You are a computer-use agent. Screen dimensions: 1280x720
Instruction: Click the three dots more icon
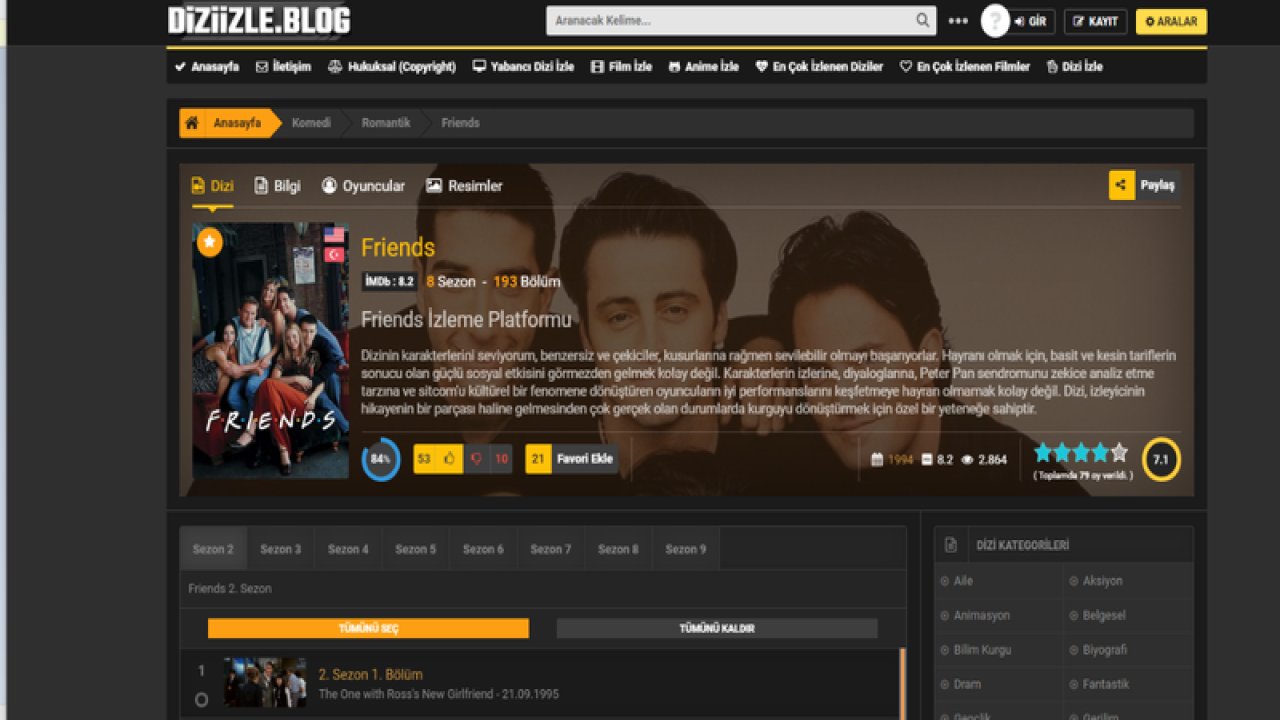(958, 21)
